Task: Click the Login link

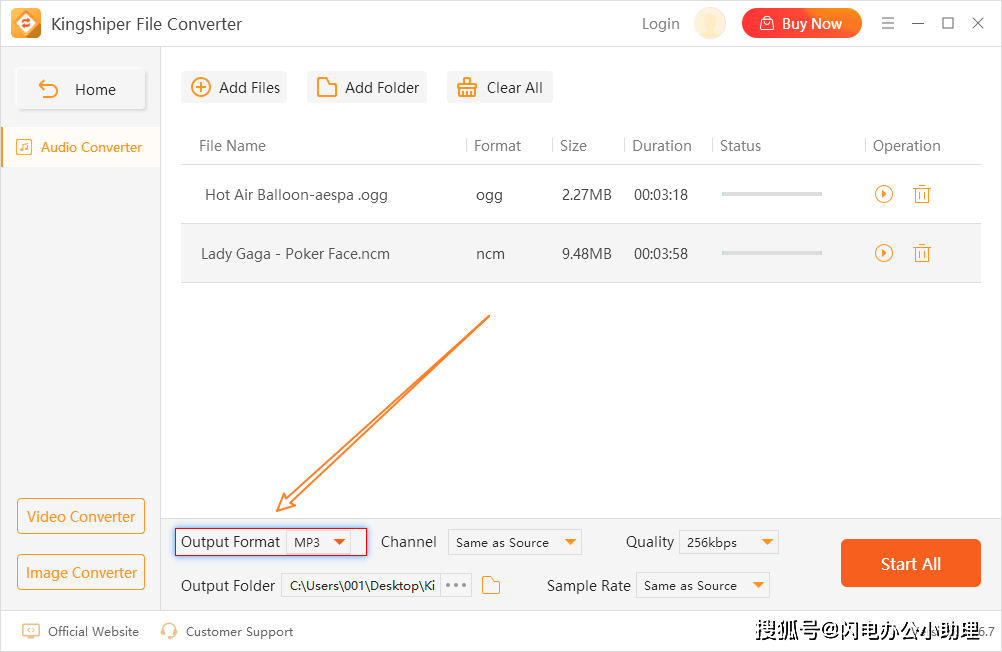Action: (x=661, y=24)
